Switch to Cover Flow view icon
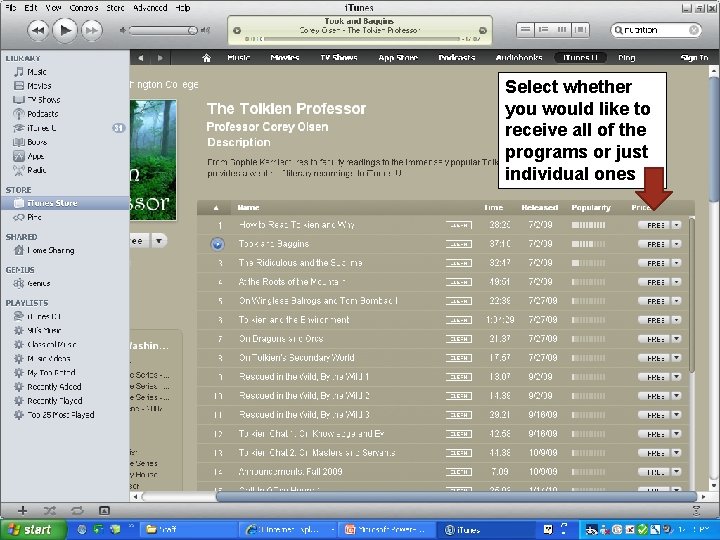Viewport: 720px width, 540px height. coord(580,30)
